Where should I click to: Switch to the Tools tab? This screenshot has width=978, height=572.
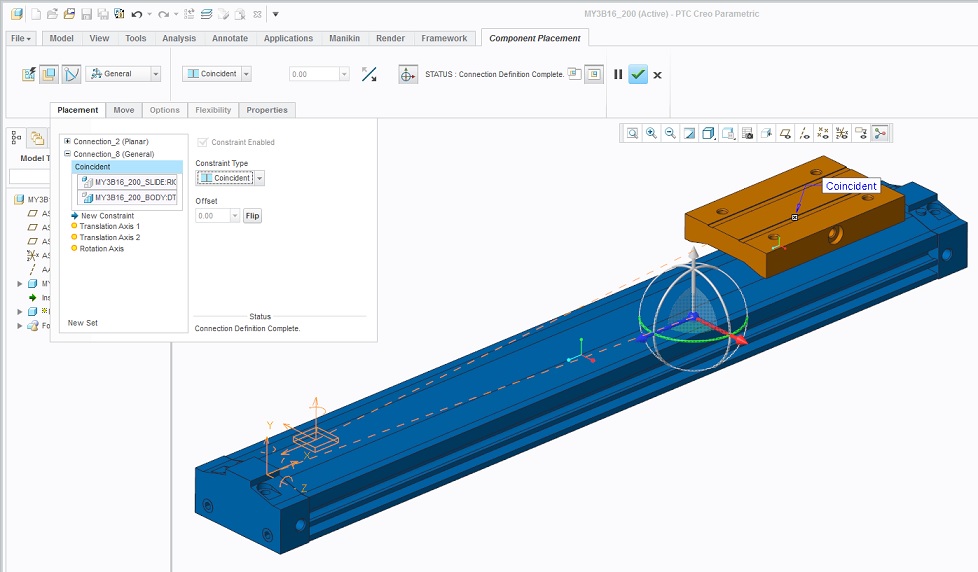[135, 38]
